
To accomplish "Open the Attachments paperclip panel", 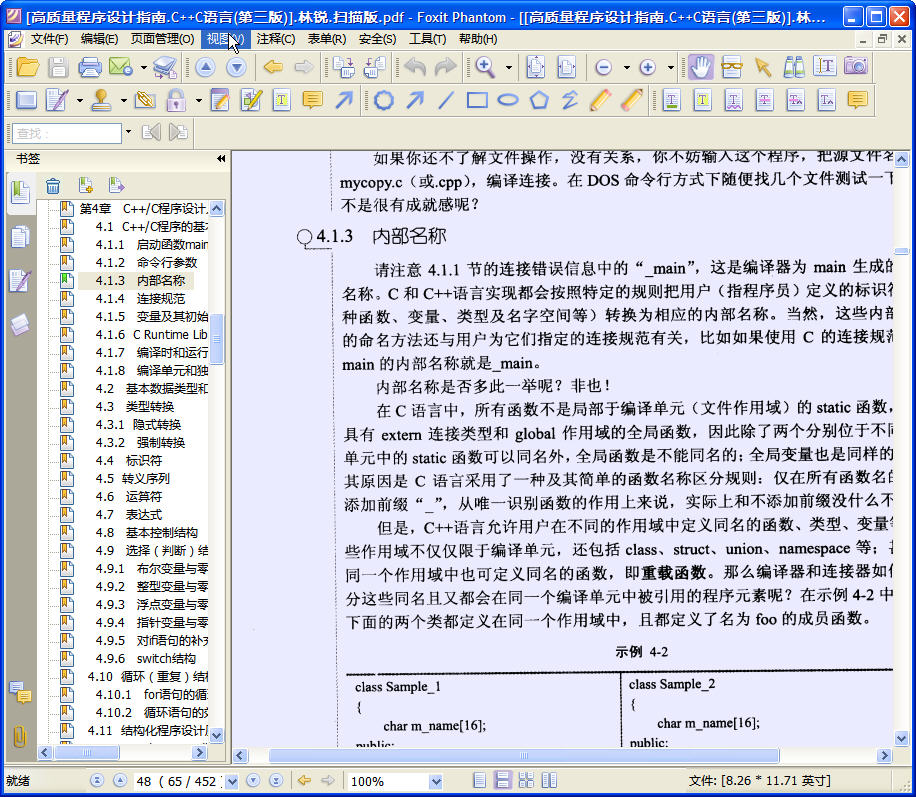I will [20, 736].
